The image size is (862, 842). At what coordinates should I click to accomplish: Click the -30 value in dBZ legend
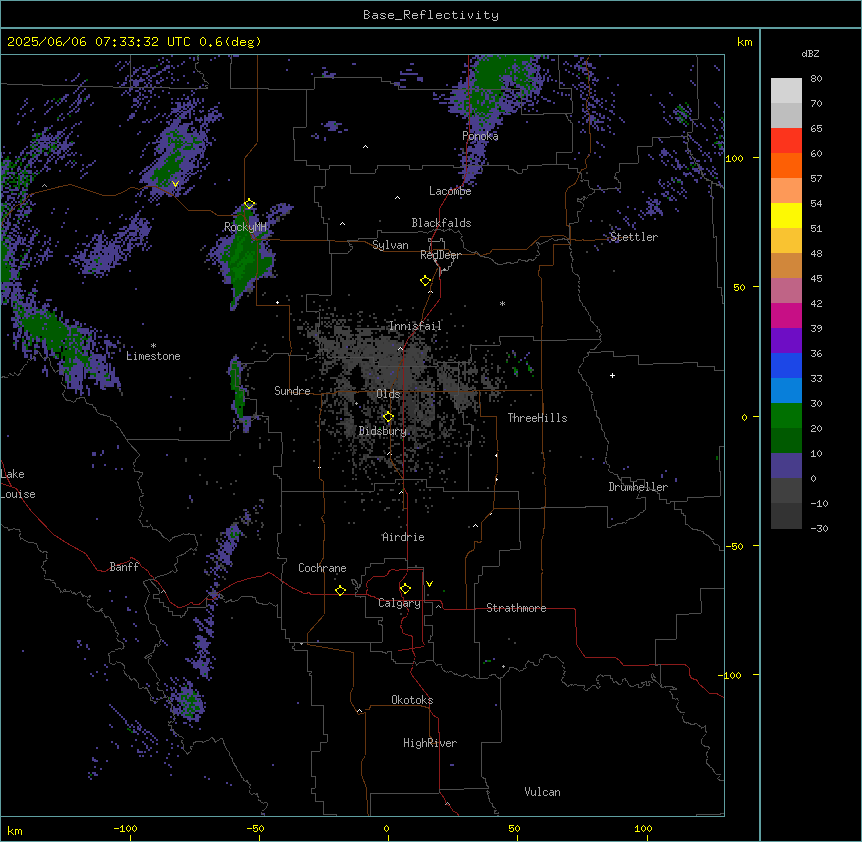819,529
